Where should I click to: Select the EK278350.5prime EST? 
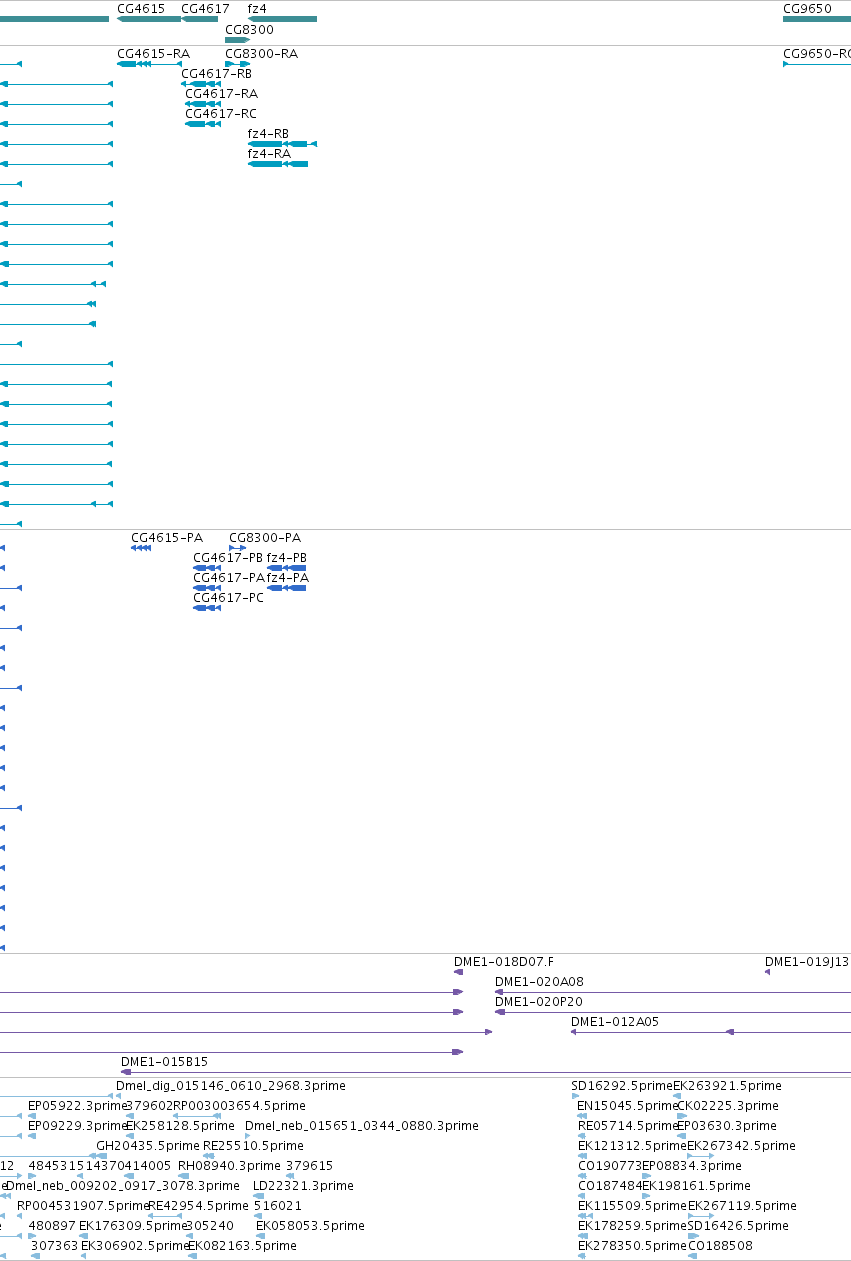[x=582, y=1256]
